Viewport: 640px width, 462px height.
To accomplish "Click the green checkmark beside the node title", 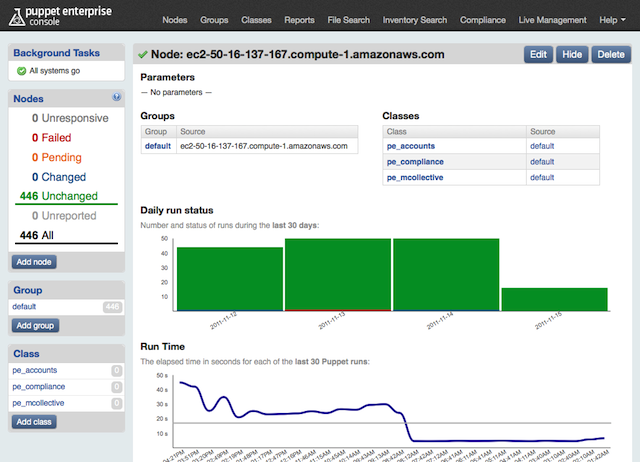I will coord(145,54).
